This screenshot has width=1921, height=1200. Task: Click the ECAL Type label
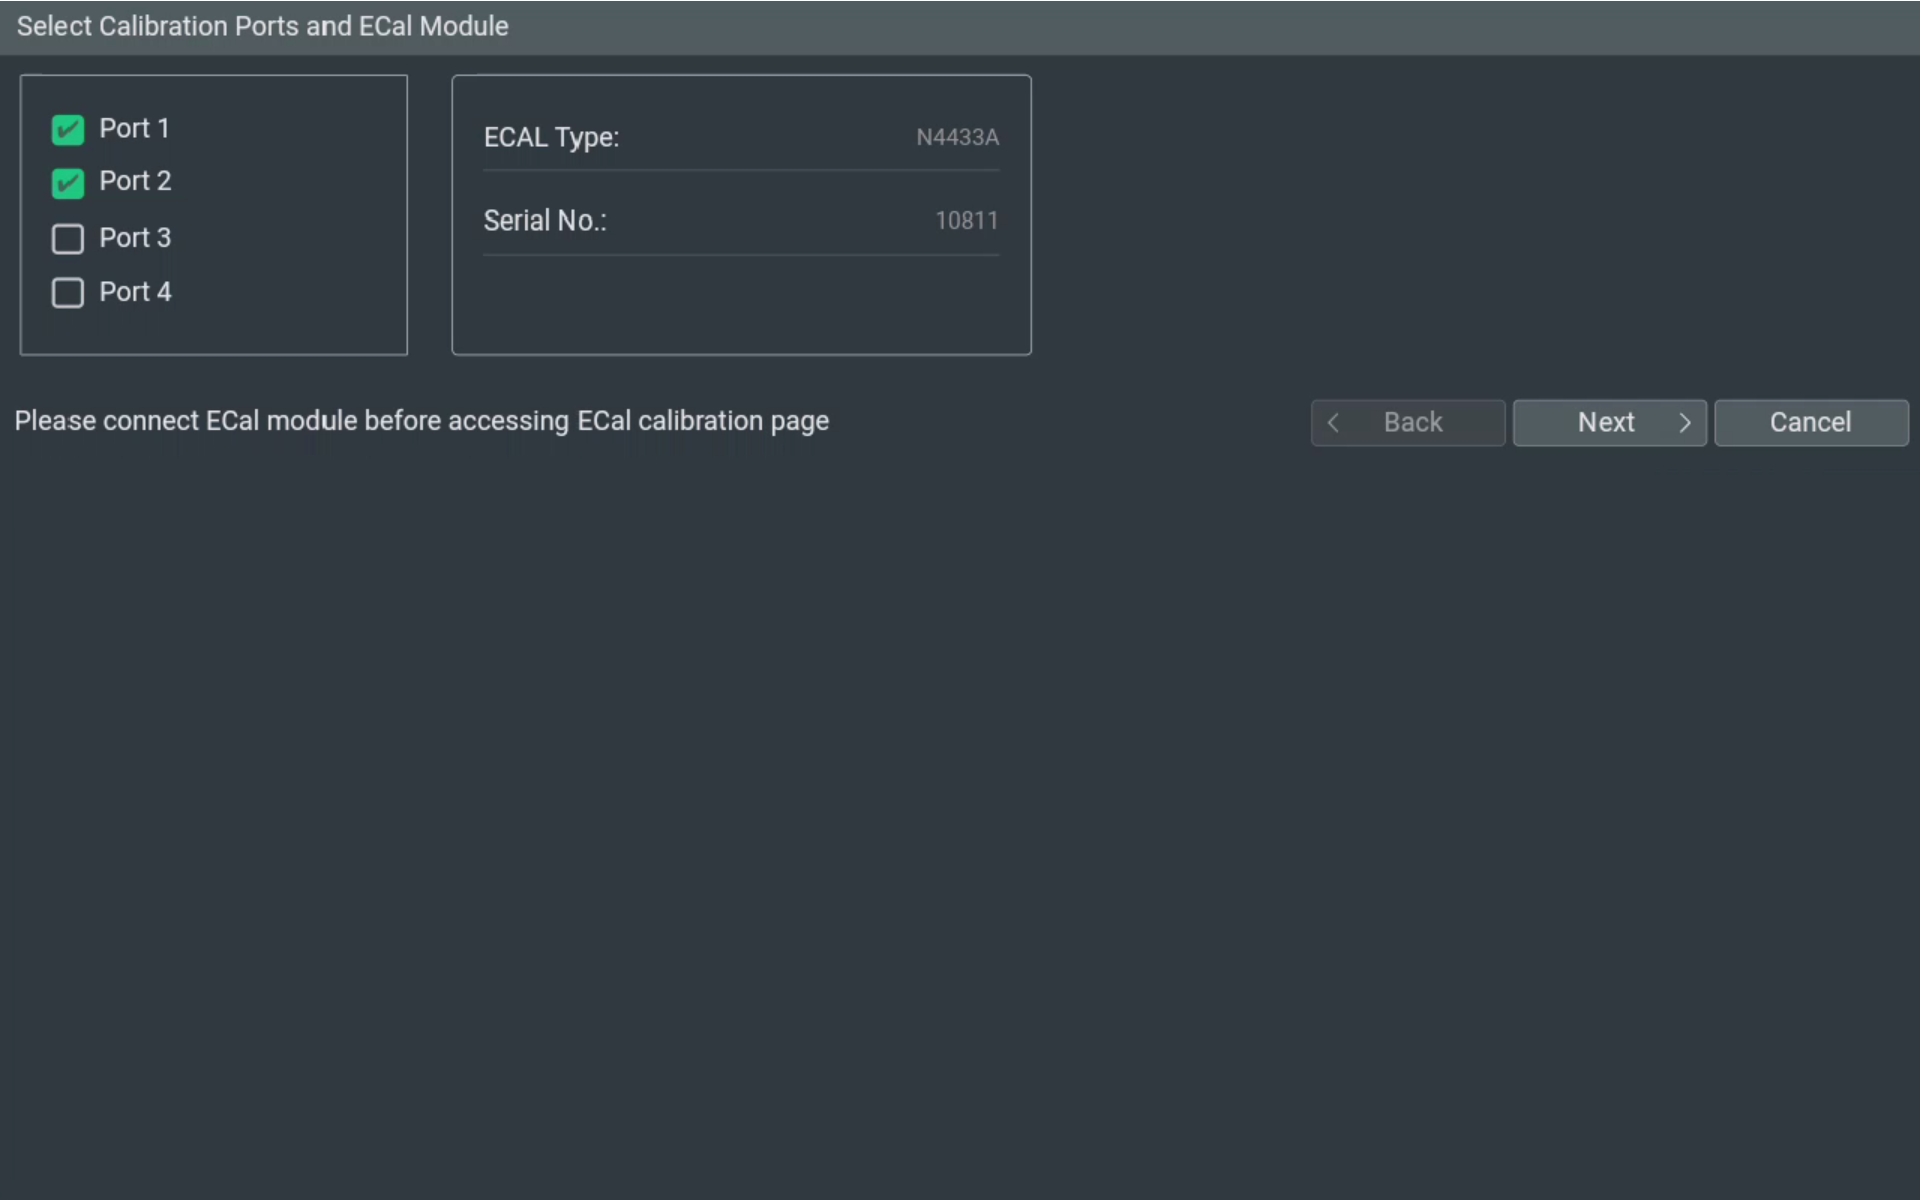(x=551, y=137)
